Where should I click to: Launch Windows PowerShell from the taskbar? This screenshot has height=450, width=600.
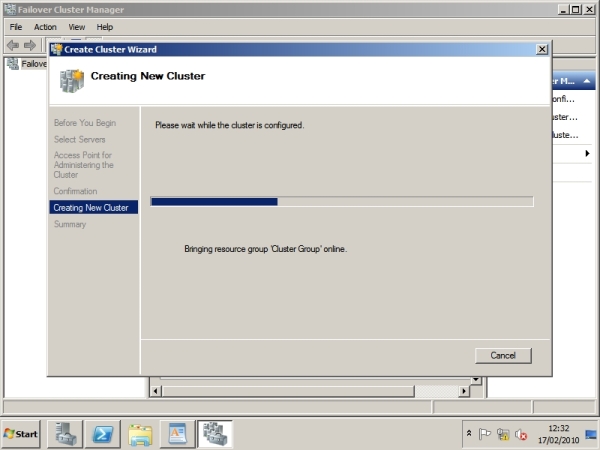(103, 434)
